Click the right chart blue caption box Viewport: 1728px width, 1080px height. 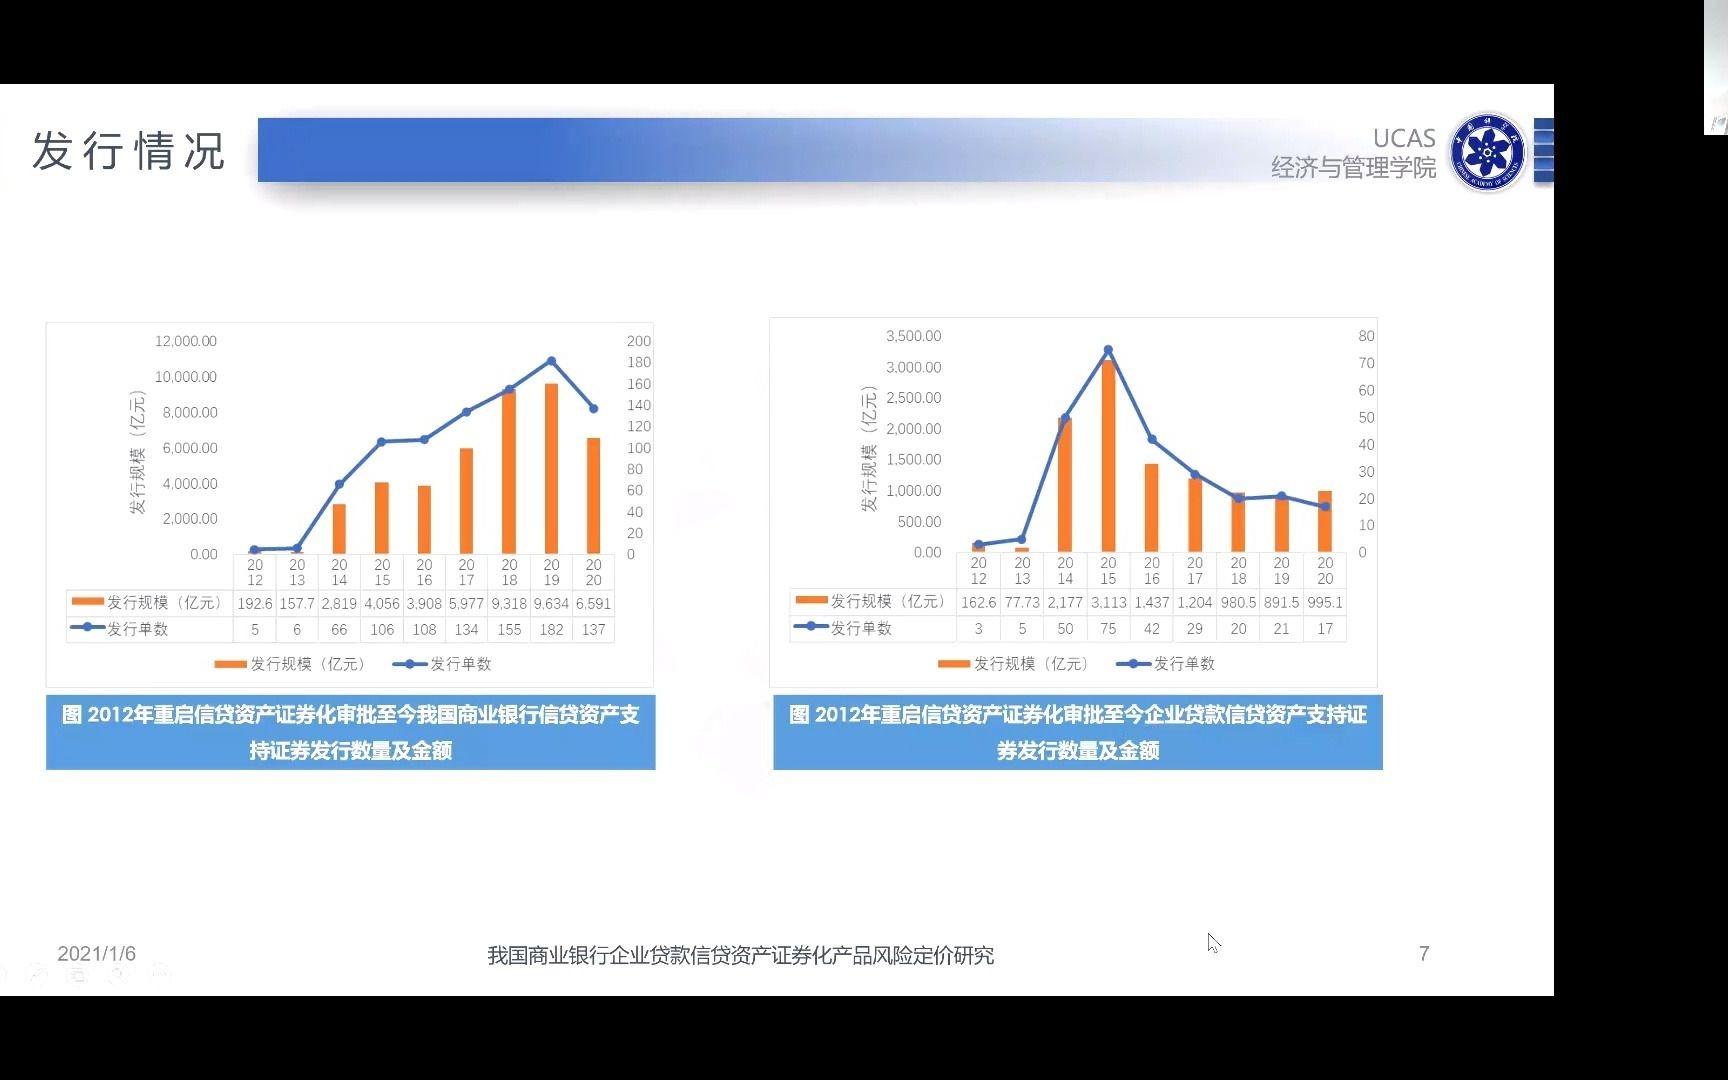(x=1077, y=732)
